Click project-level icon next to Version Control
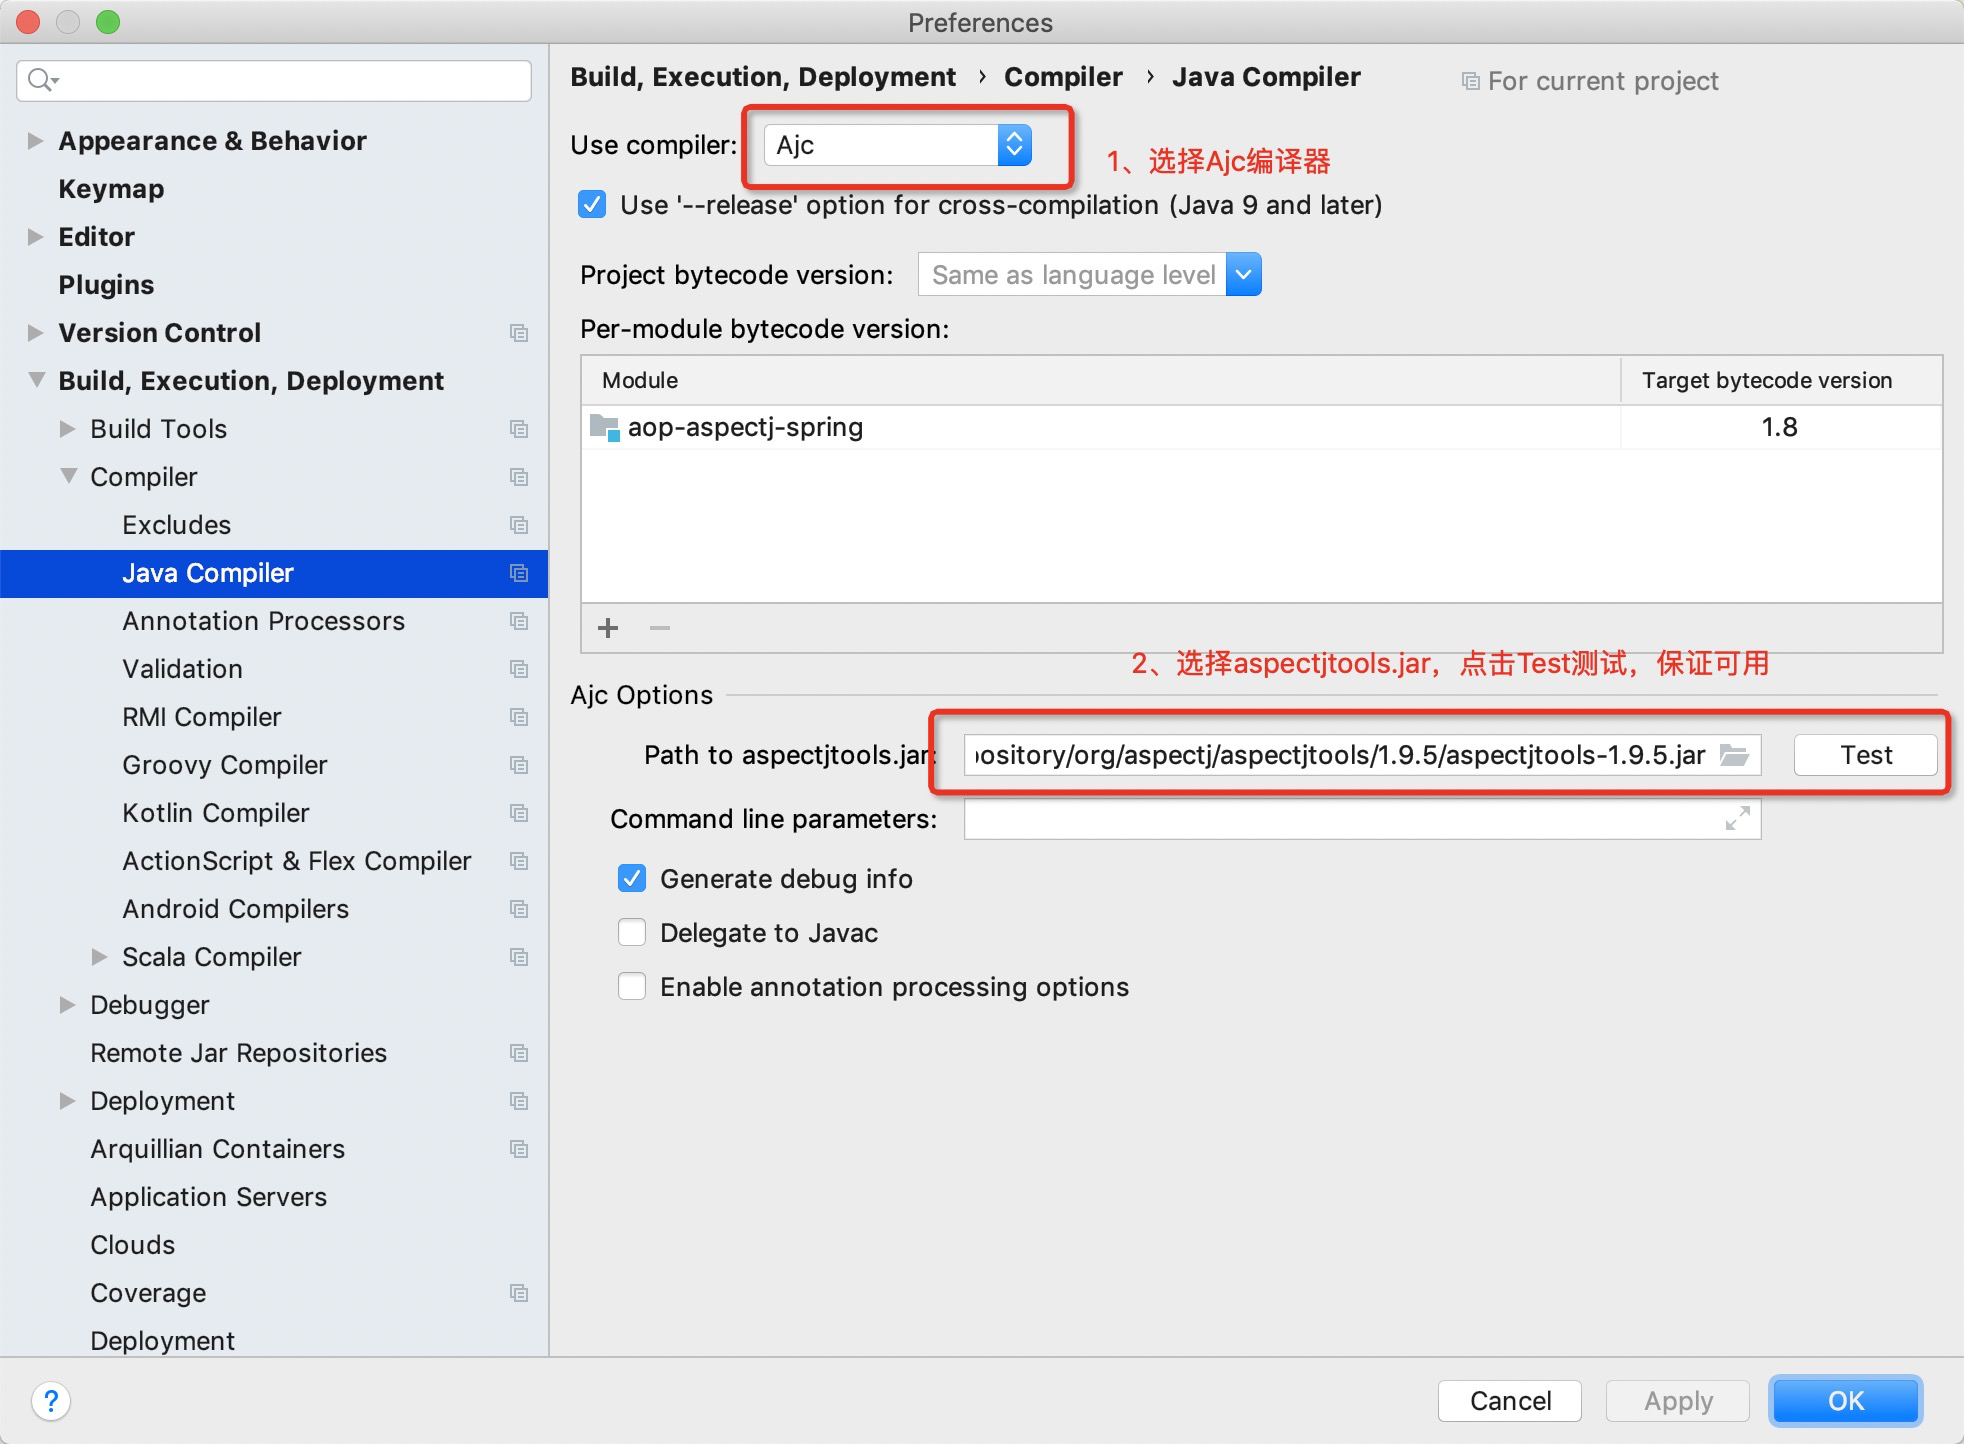 click(x=518, y=333)
